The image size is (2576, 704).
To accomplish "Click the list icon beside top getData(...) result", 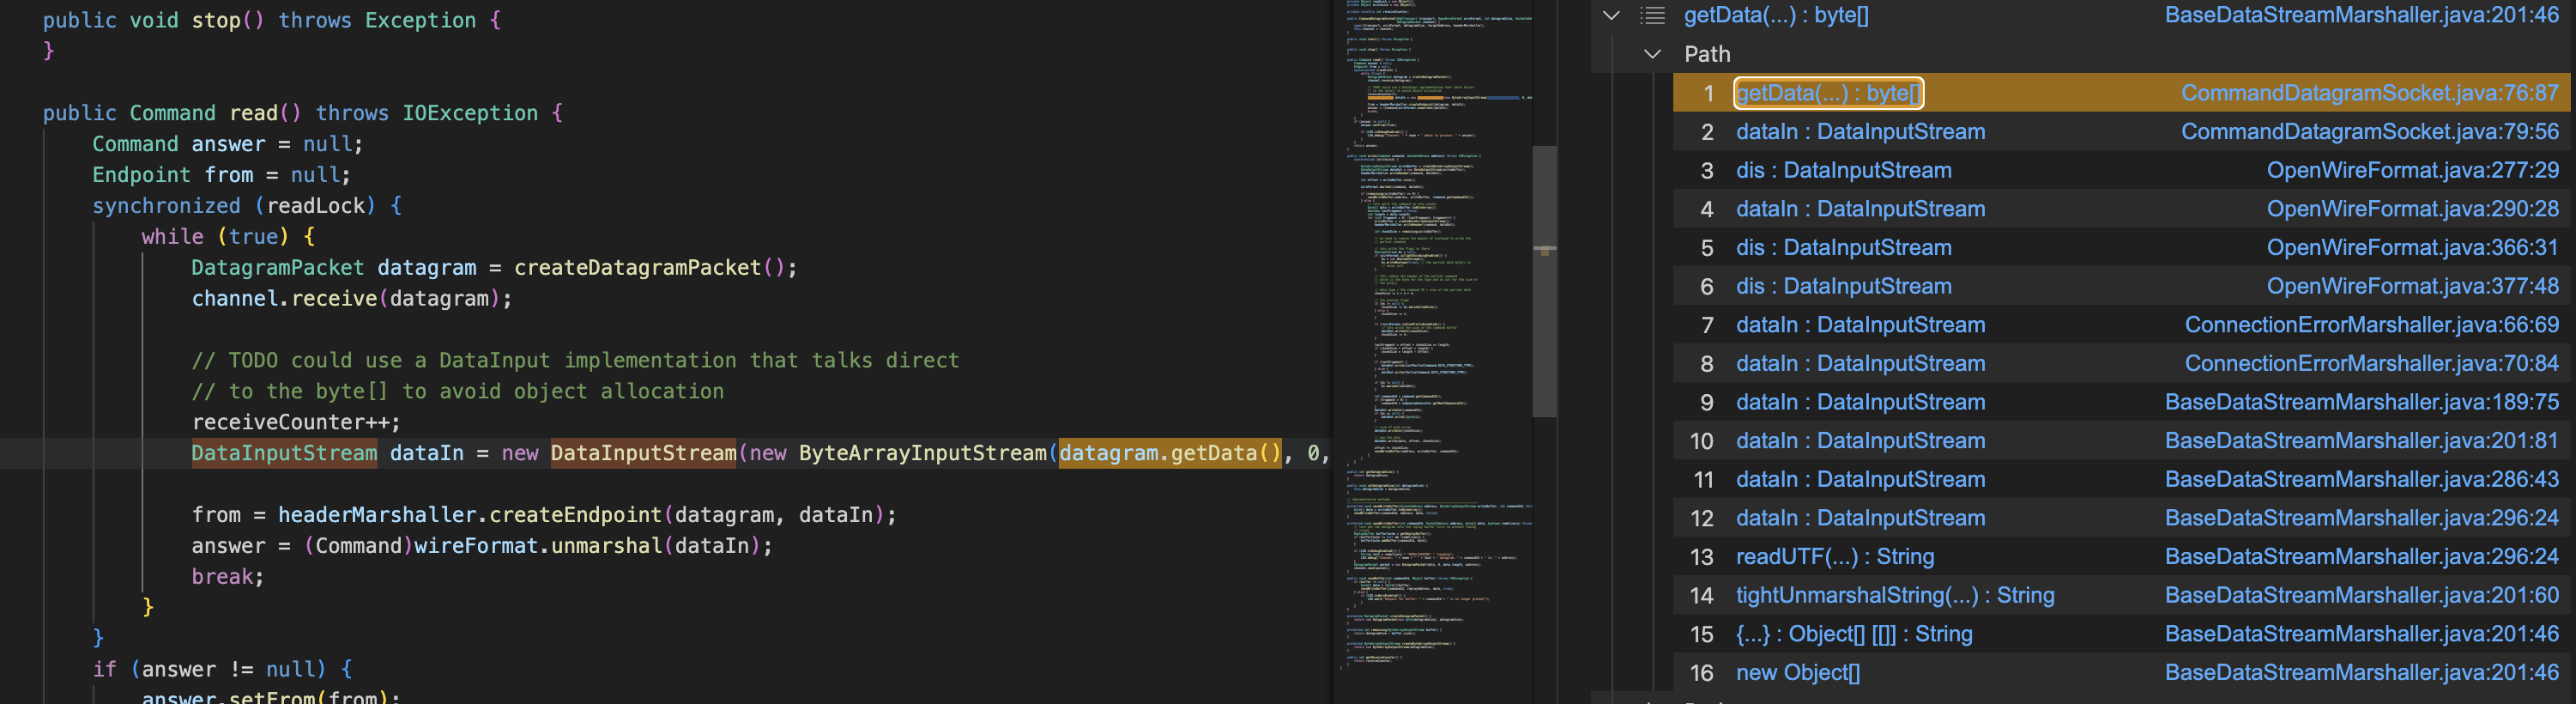I will click(x=1652, y=15).
